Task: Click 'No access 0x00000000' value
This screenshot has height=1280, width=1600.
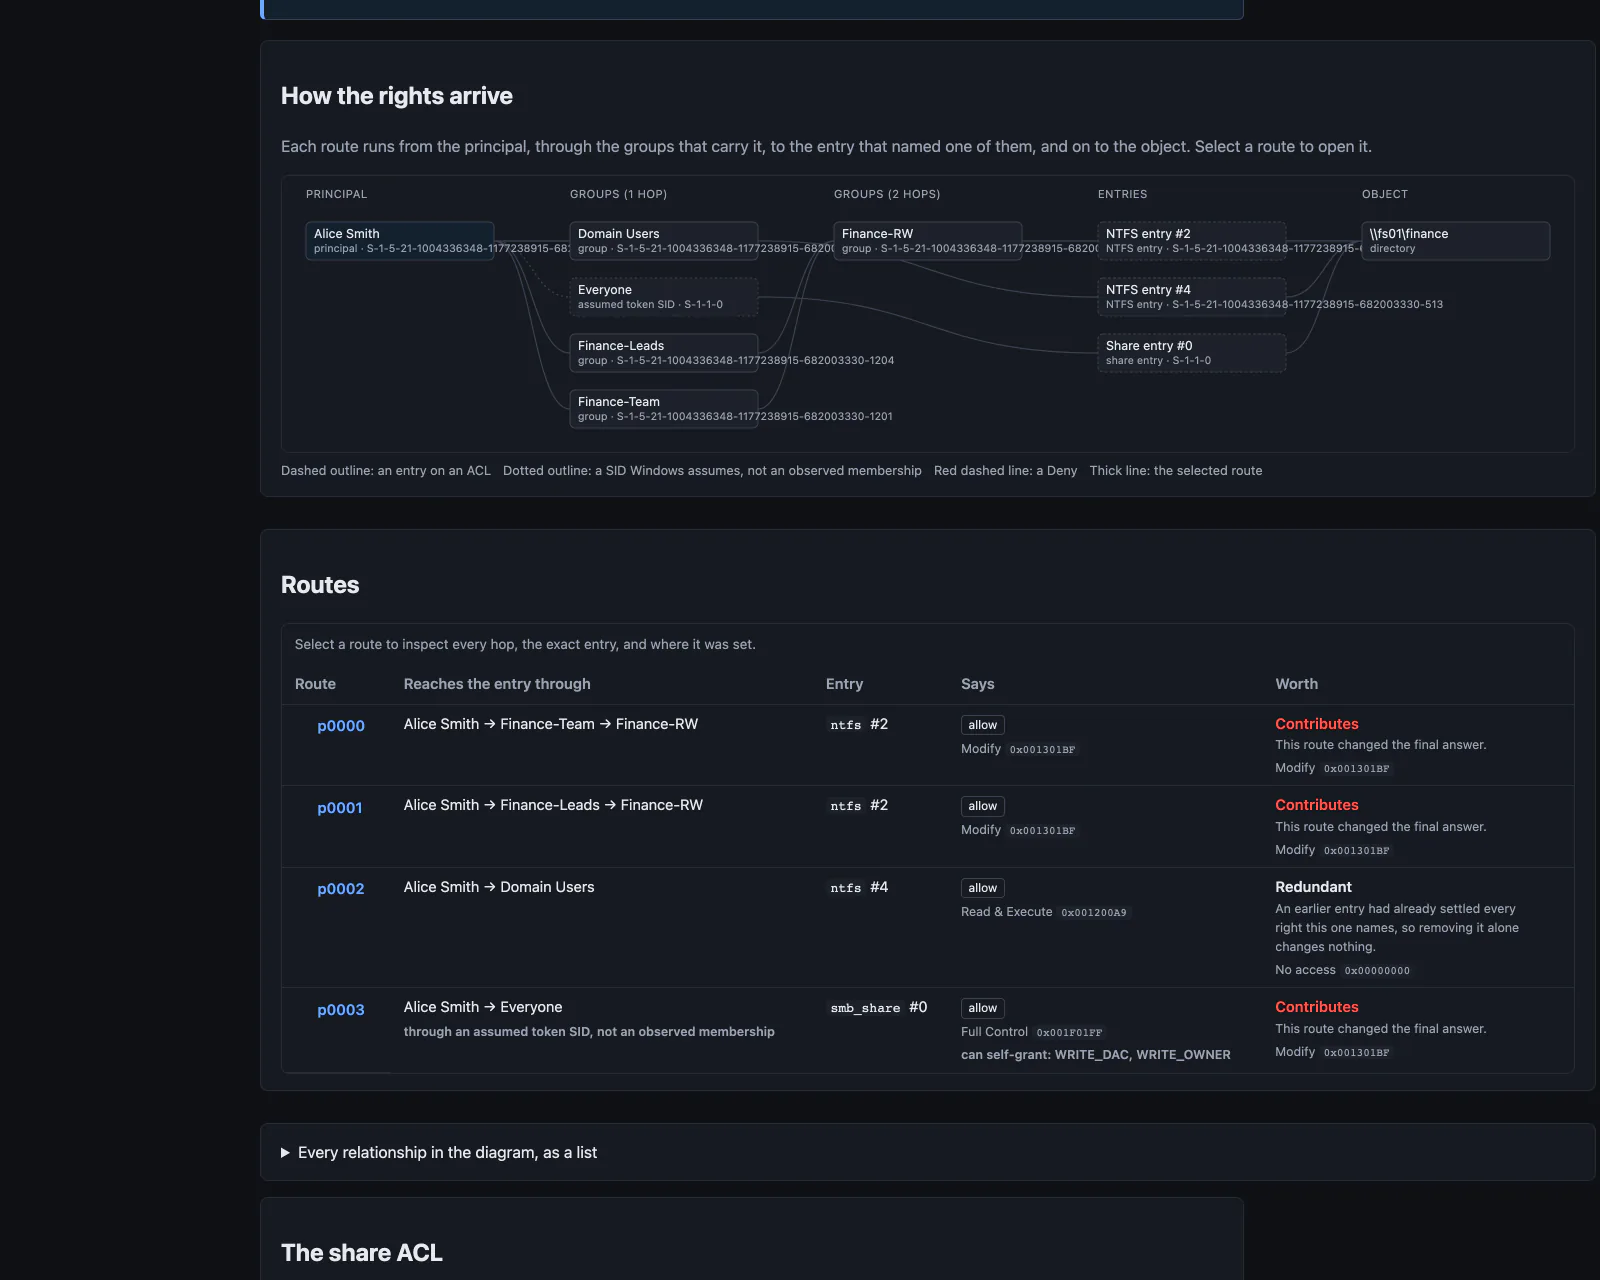Action: click(1344, 970)
